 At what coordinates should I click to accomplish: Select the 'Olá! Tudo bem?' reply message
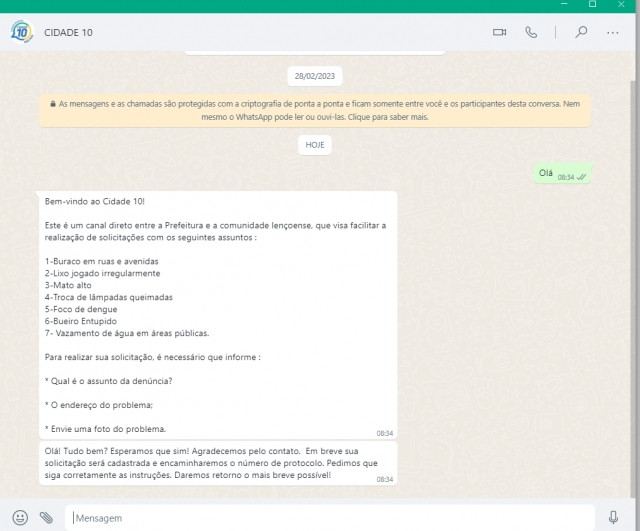(218, 463)
